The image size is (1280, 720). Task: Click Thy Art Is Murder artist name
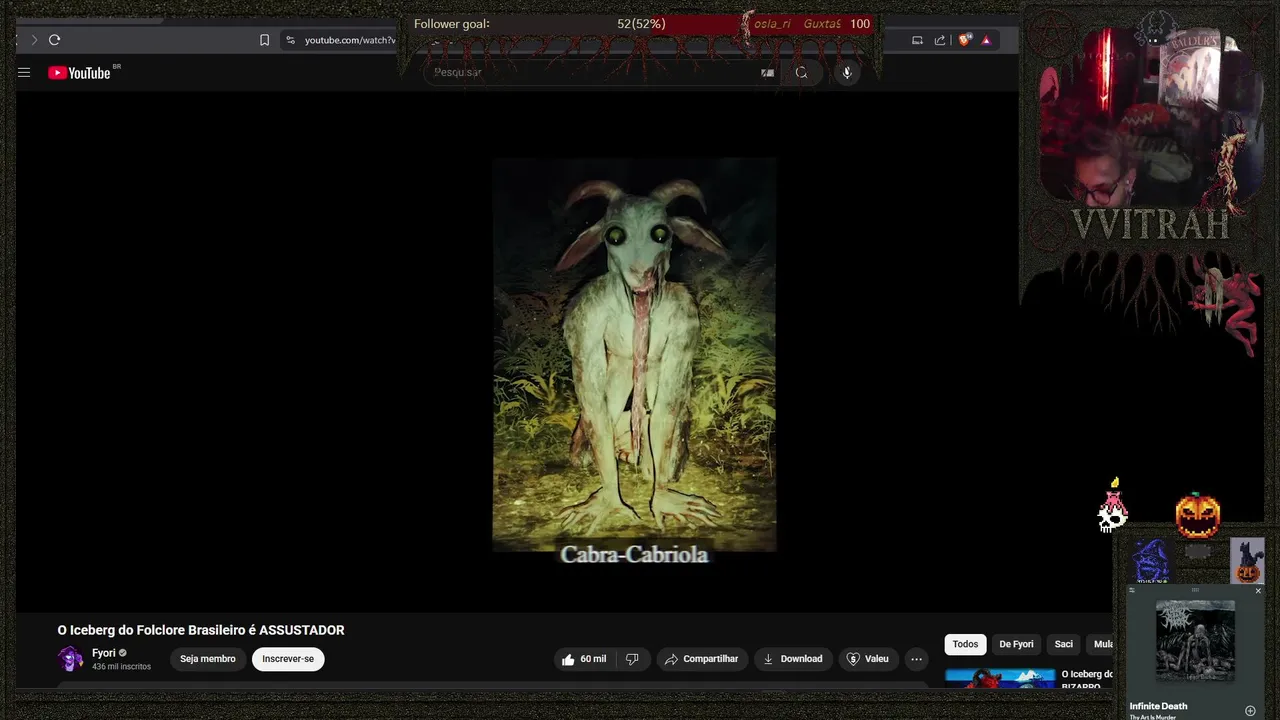(1153, 717)
